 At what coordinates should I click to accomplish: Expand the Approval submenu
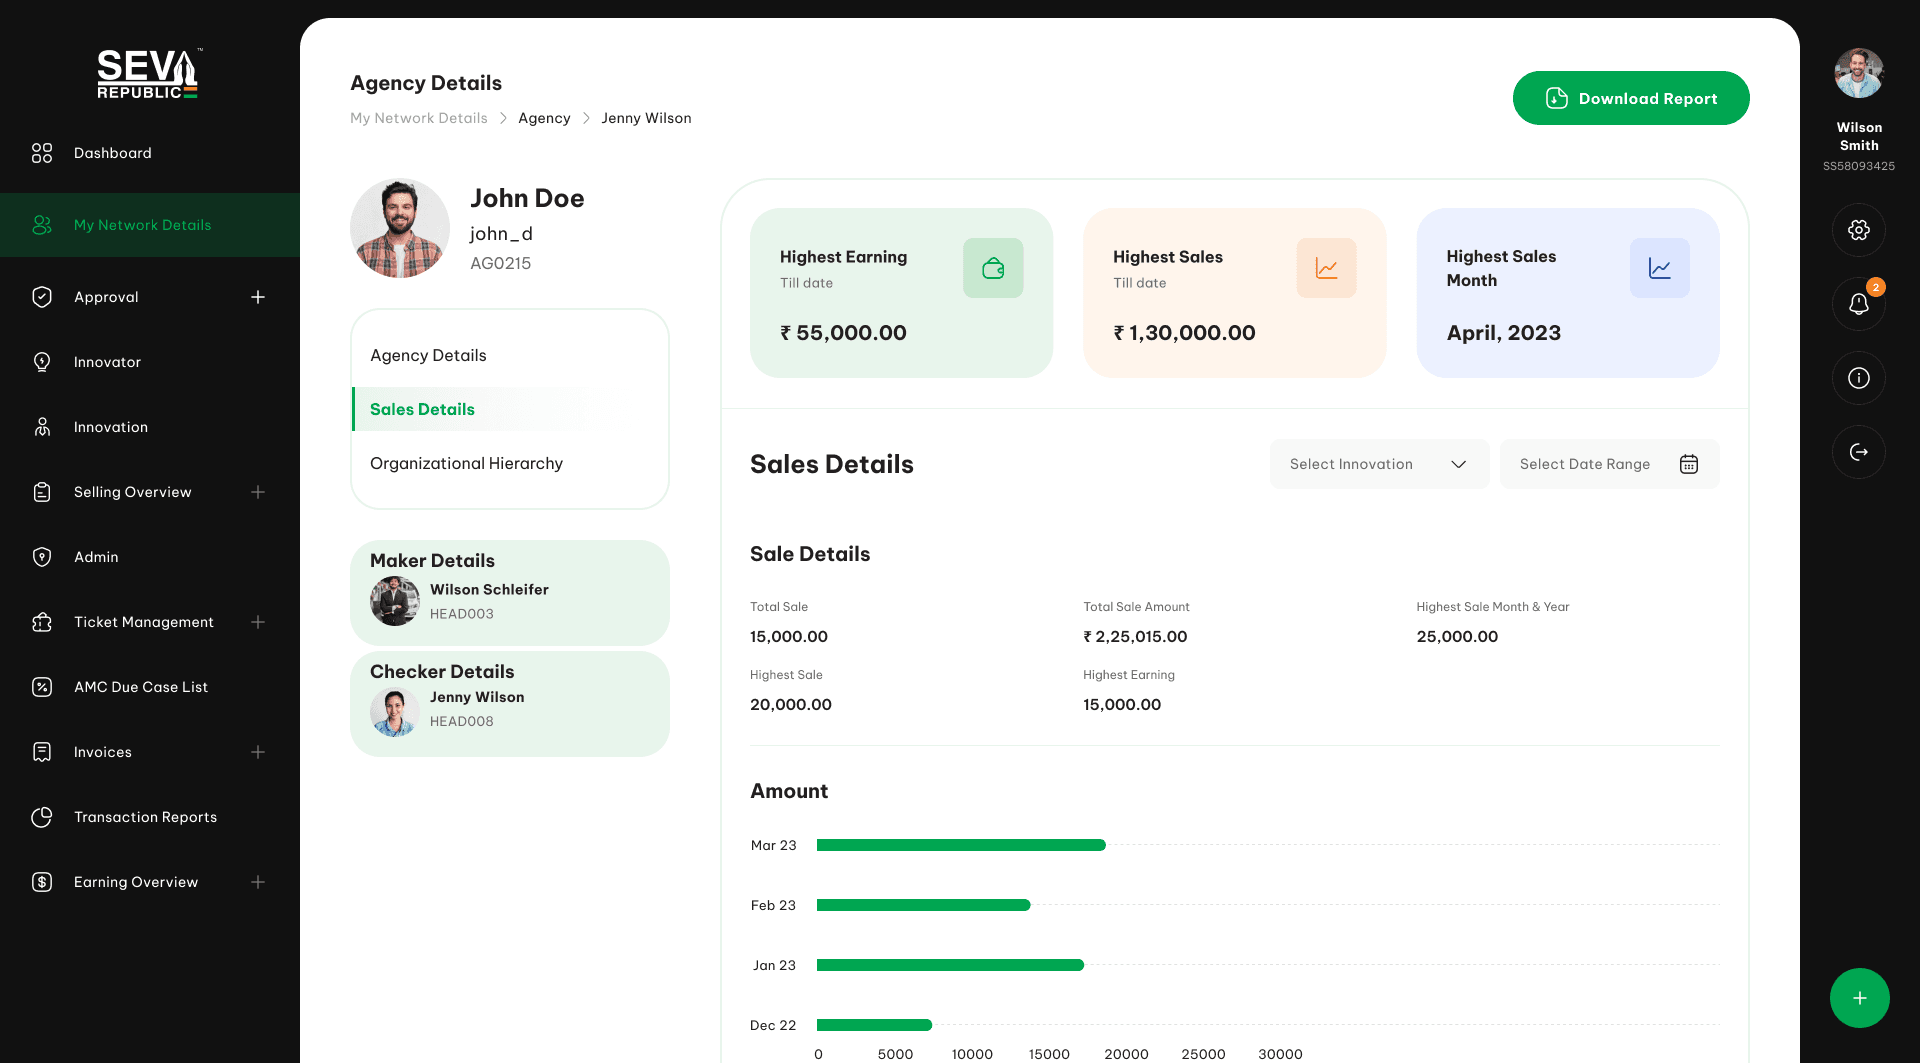coord(258,297)
